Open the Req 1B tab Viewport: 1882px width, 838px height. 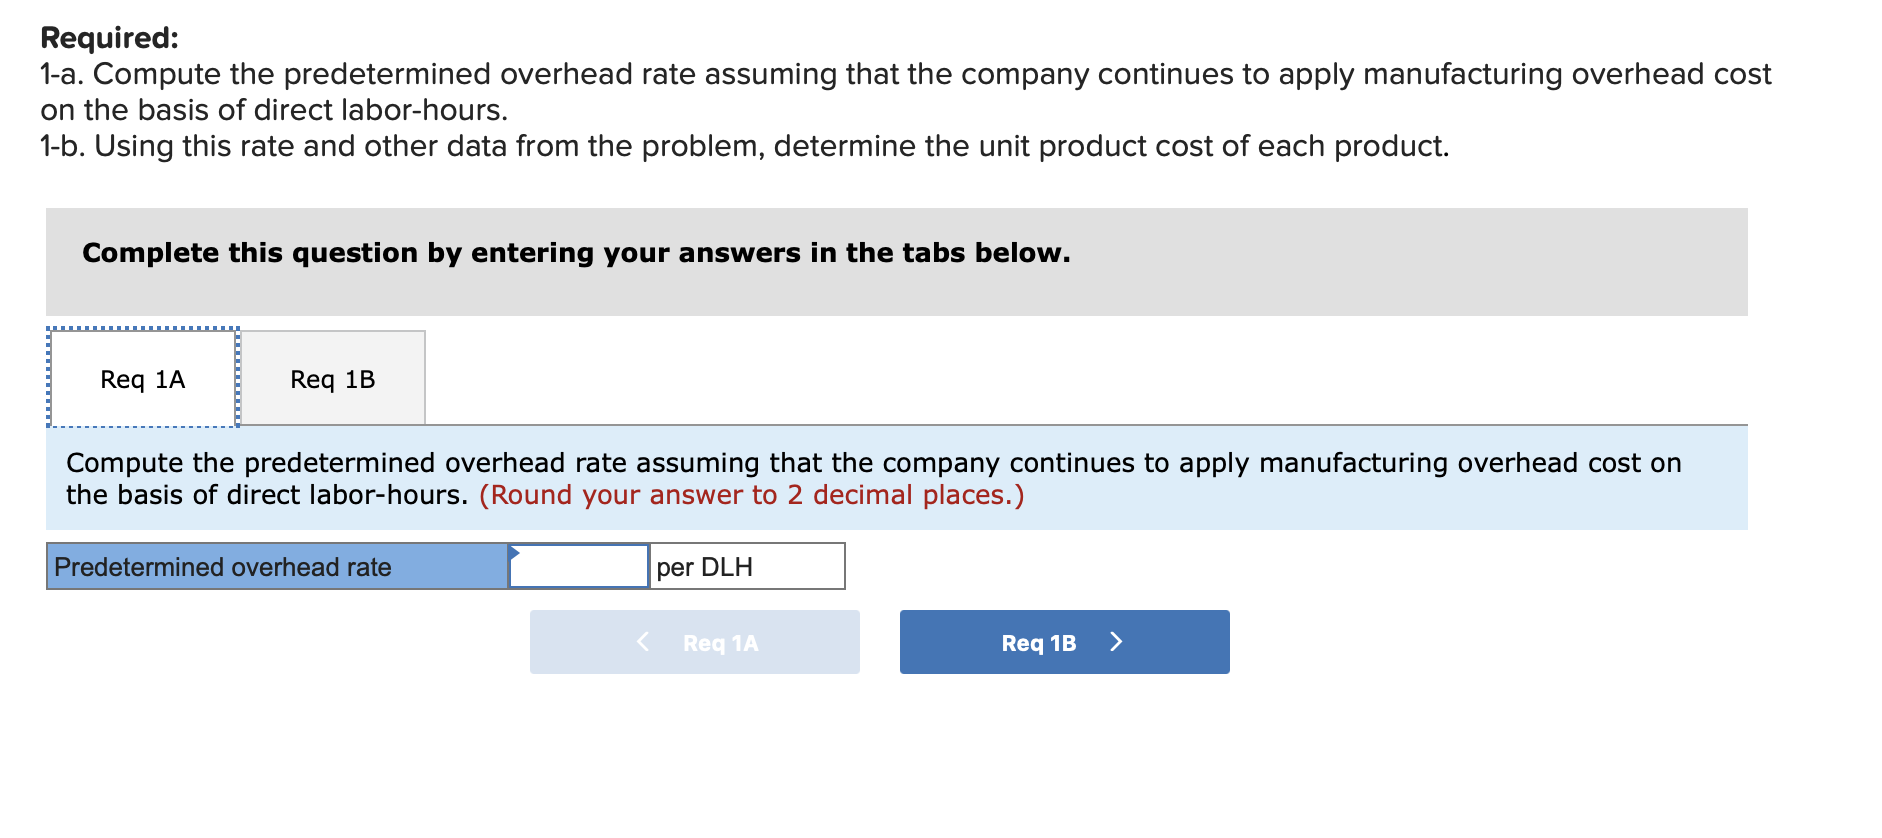(333, 379)
